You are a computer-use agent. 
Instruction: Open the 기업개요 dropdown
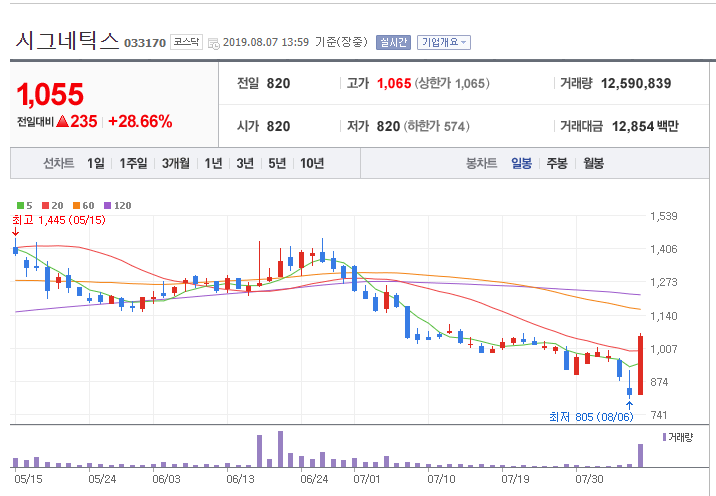coord(443,42)
